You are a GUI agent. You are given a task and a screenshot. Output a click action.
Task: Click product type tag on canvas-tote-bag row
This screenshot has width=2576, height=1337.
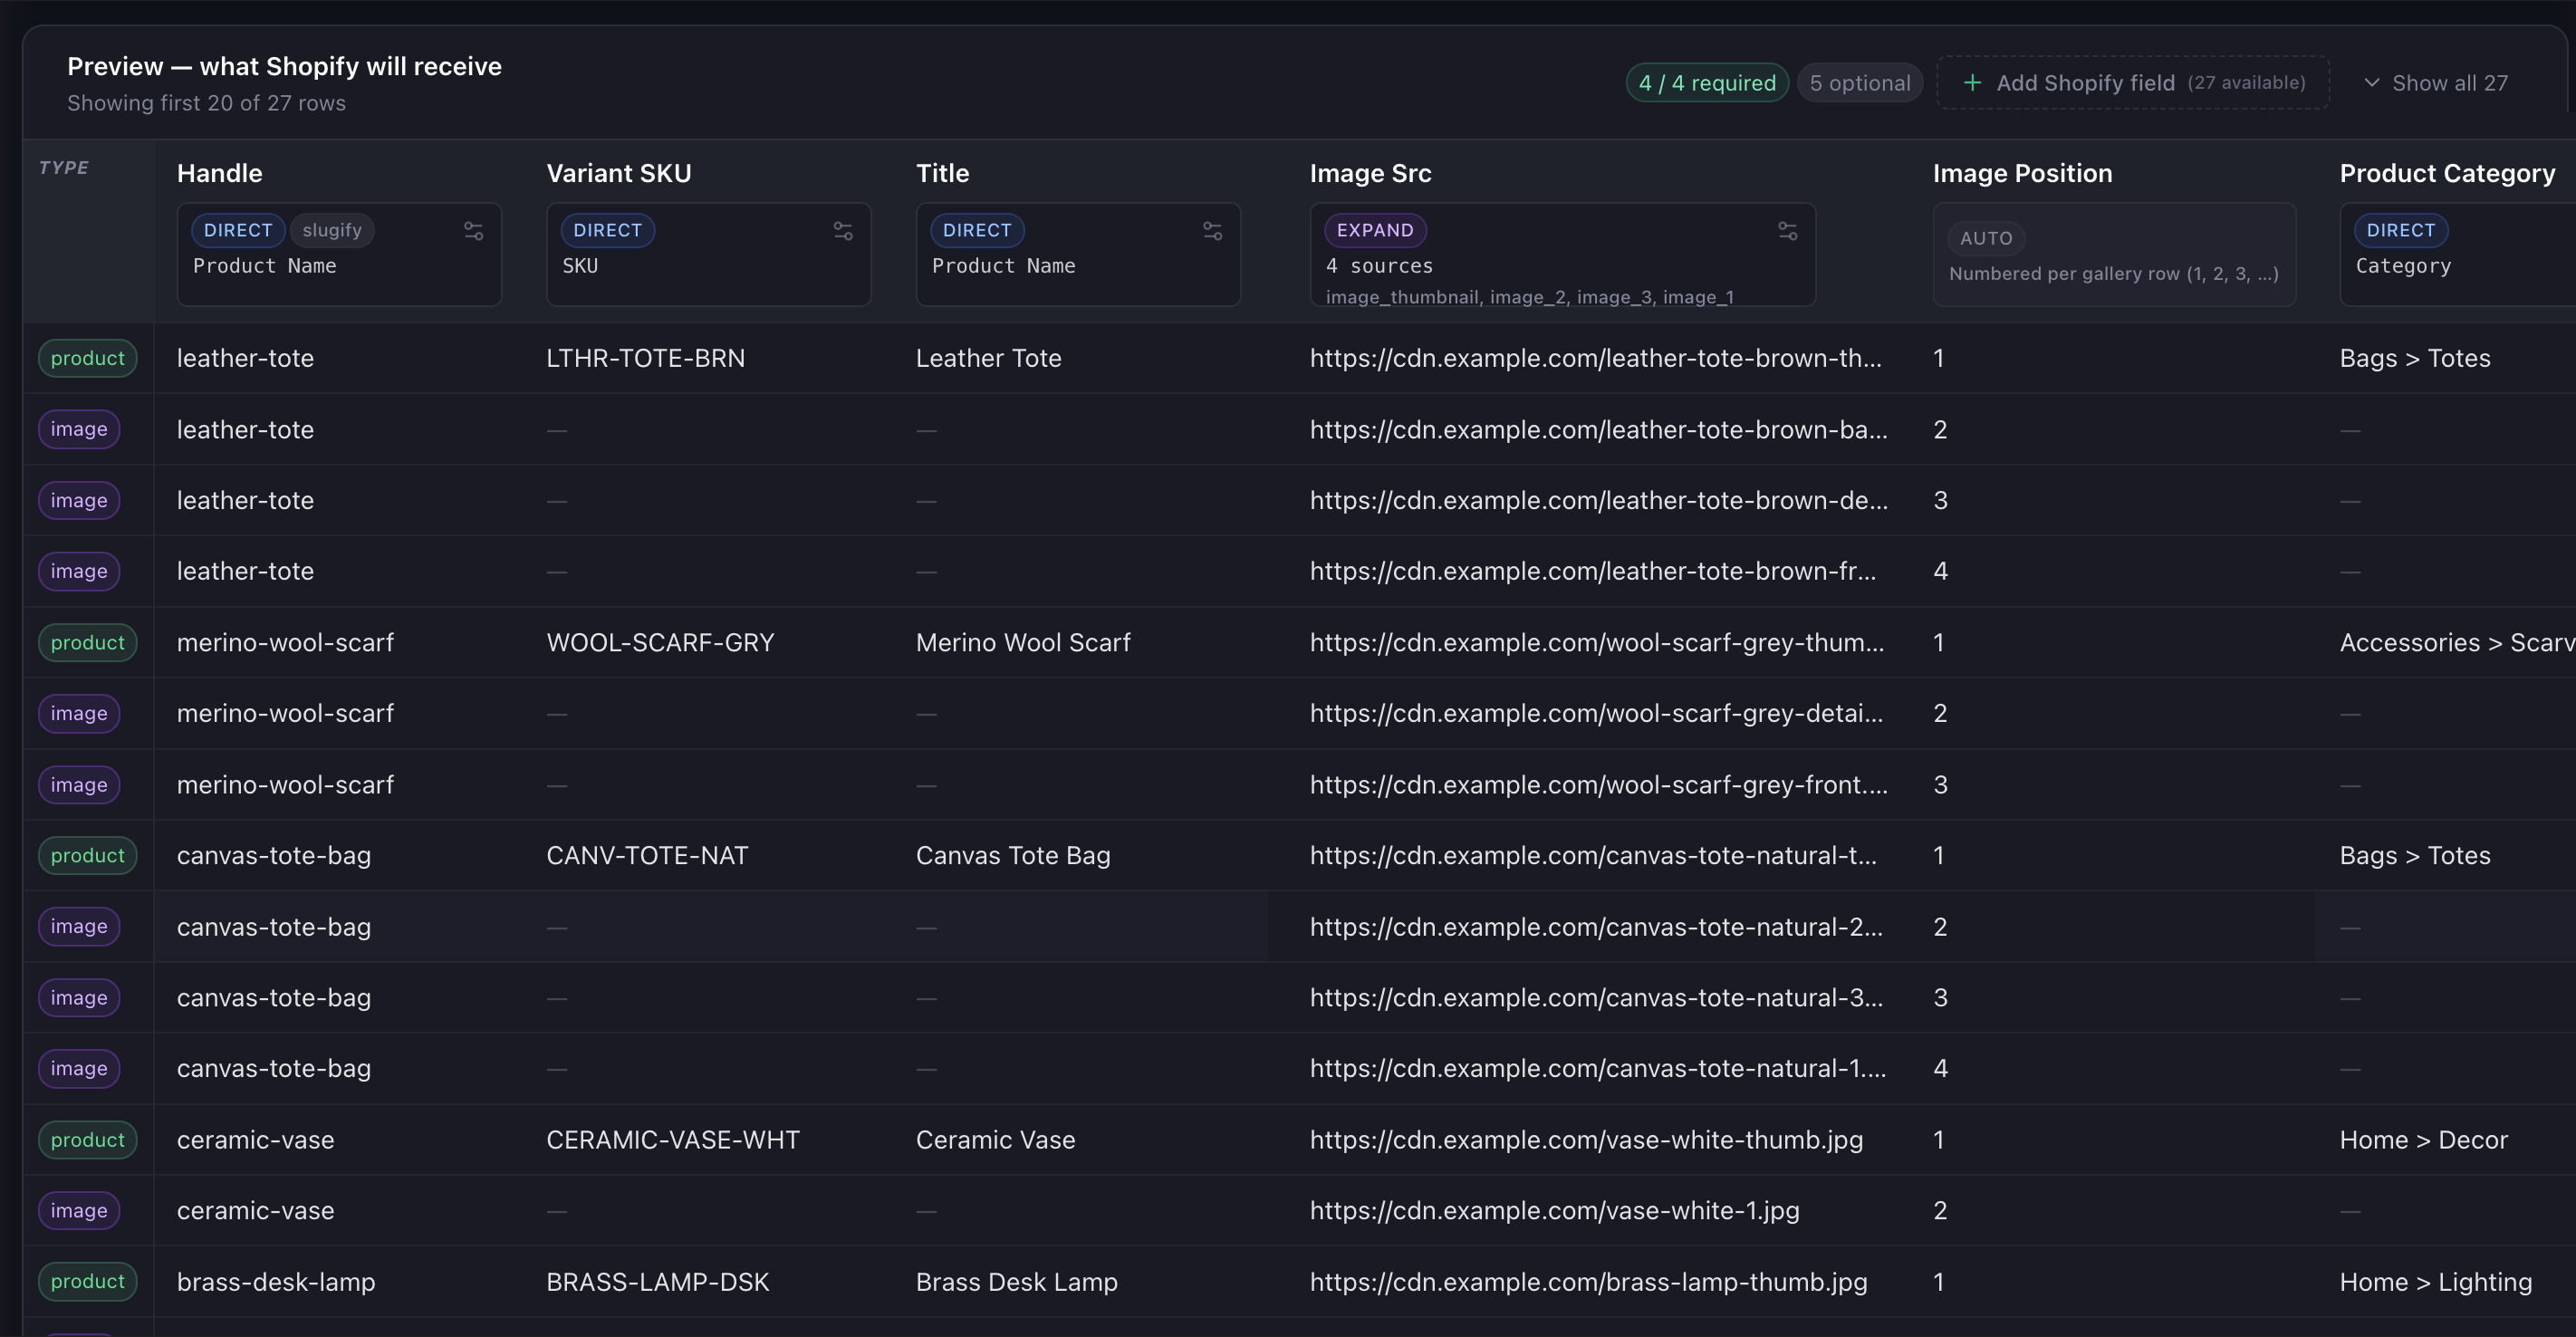point(88,855)
